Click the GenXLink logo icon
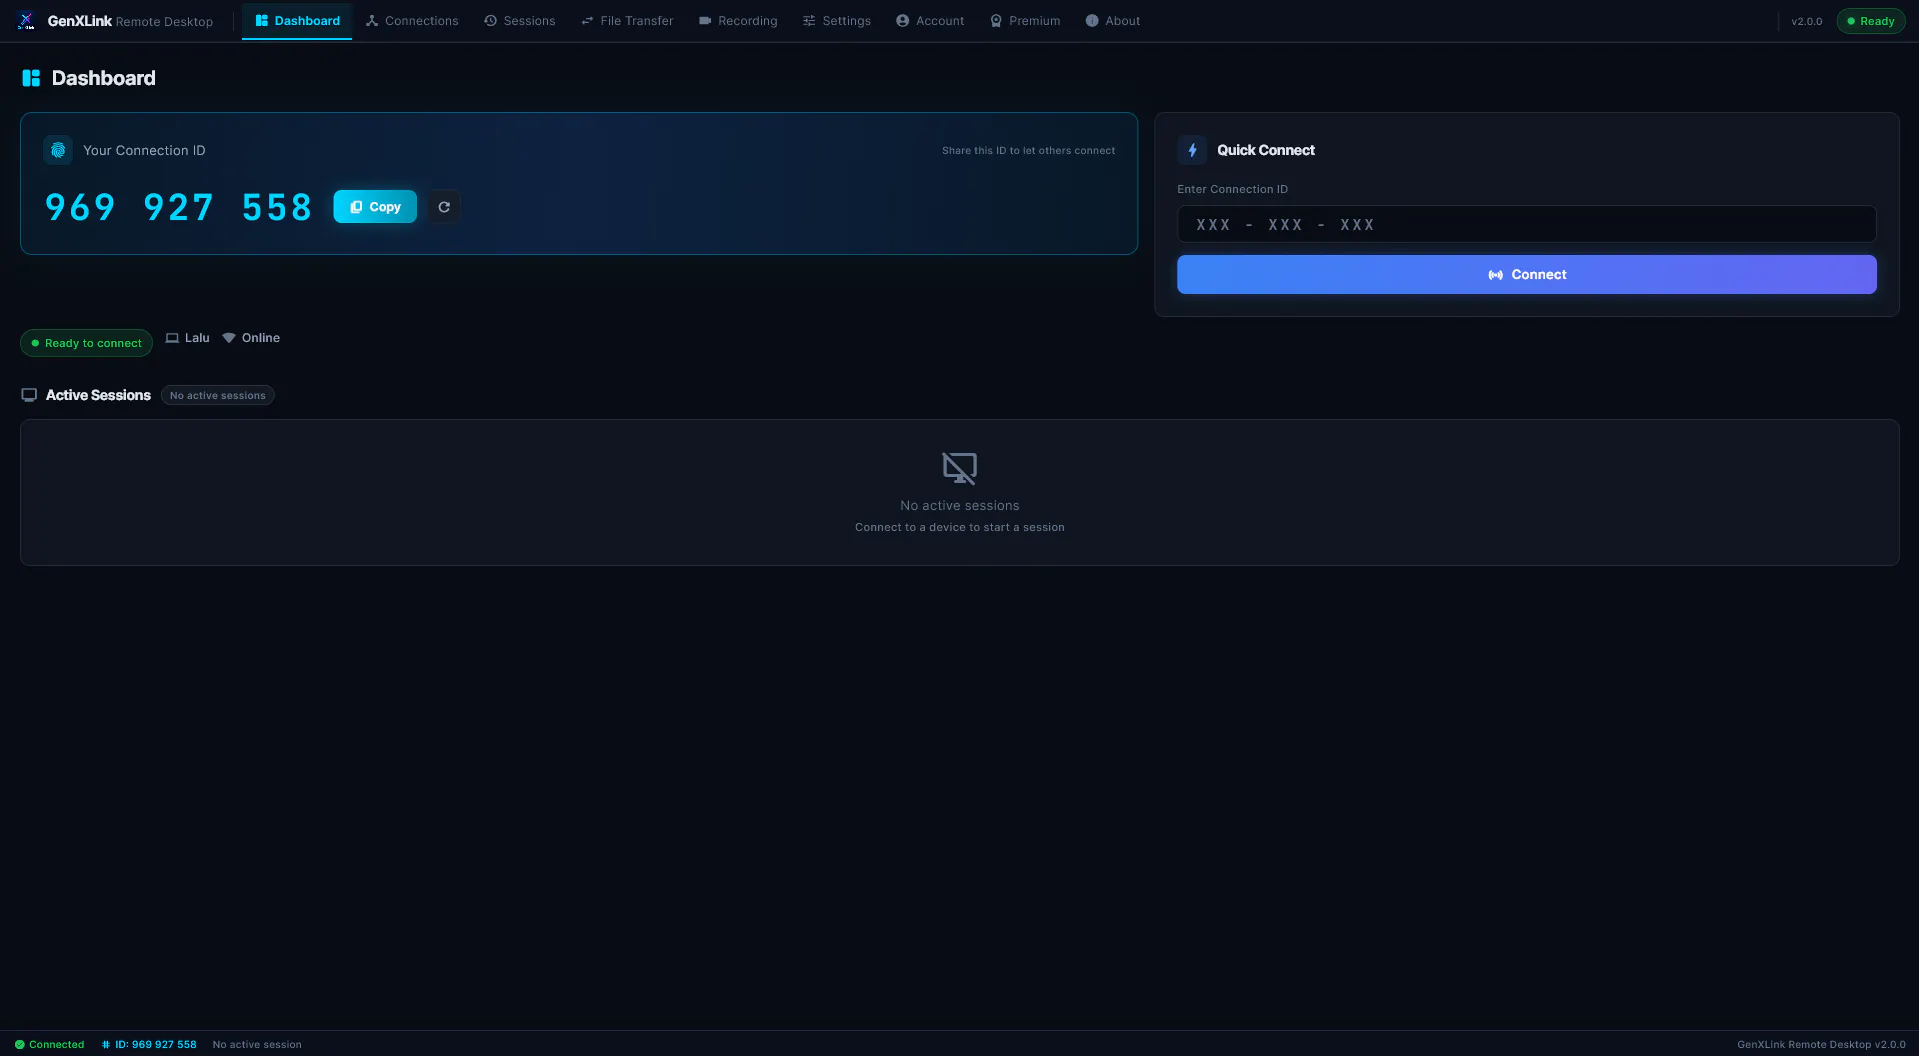 [26, 21]
